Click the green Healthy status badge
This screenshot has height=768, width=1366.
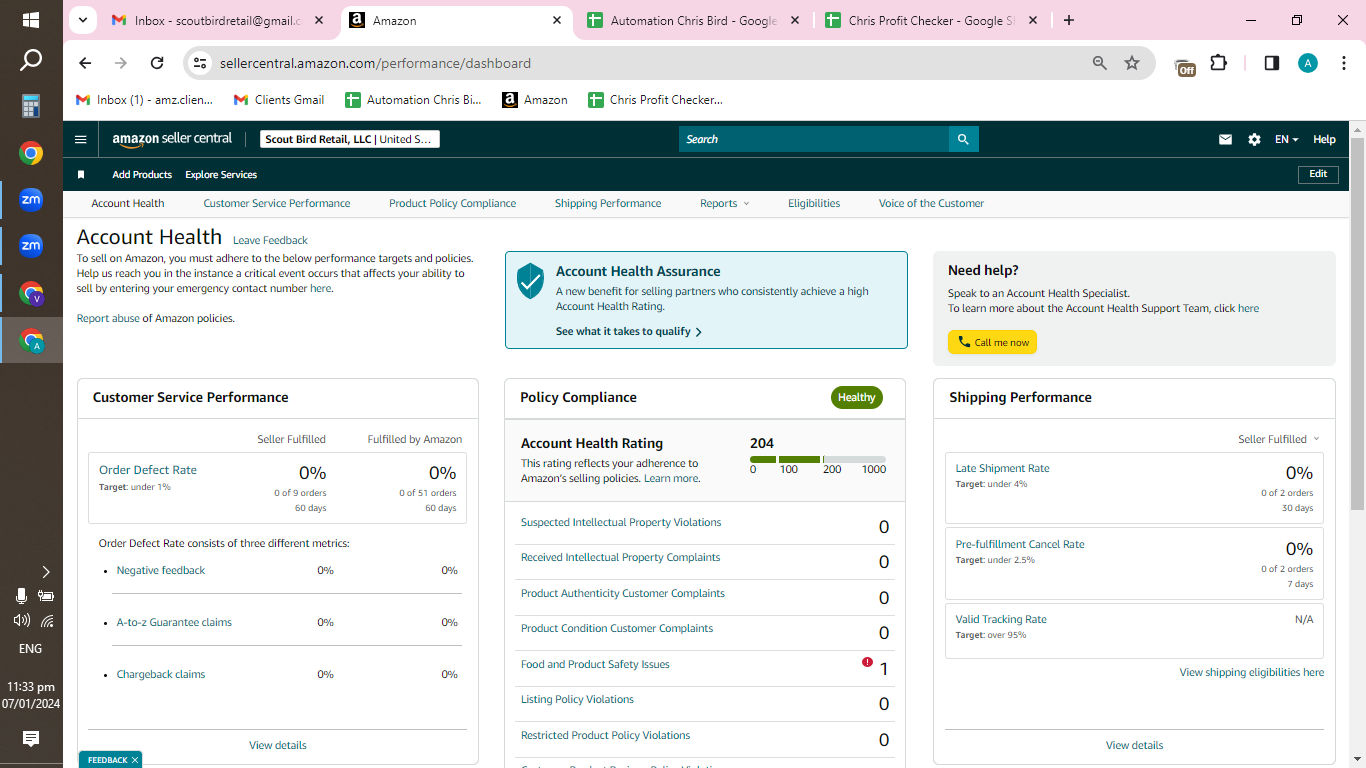tap(857, 397)
